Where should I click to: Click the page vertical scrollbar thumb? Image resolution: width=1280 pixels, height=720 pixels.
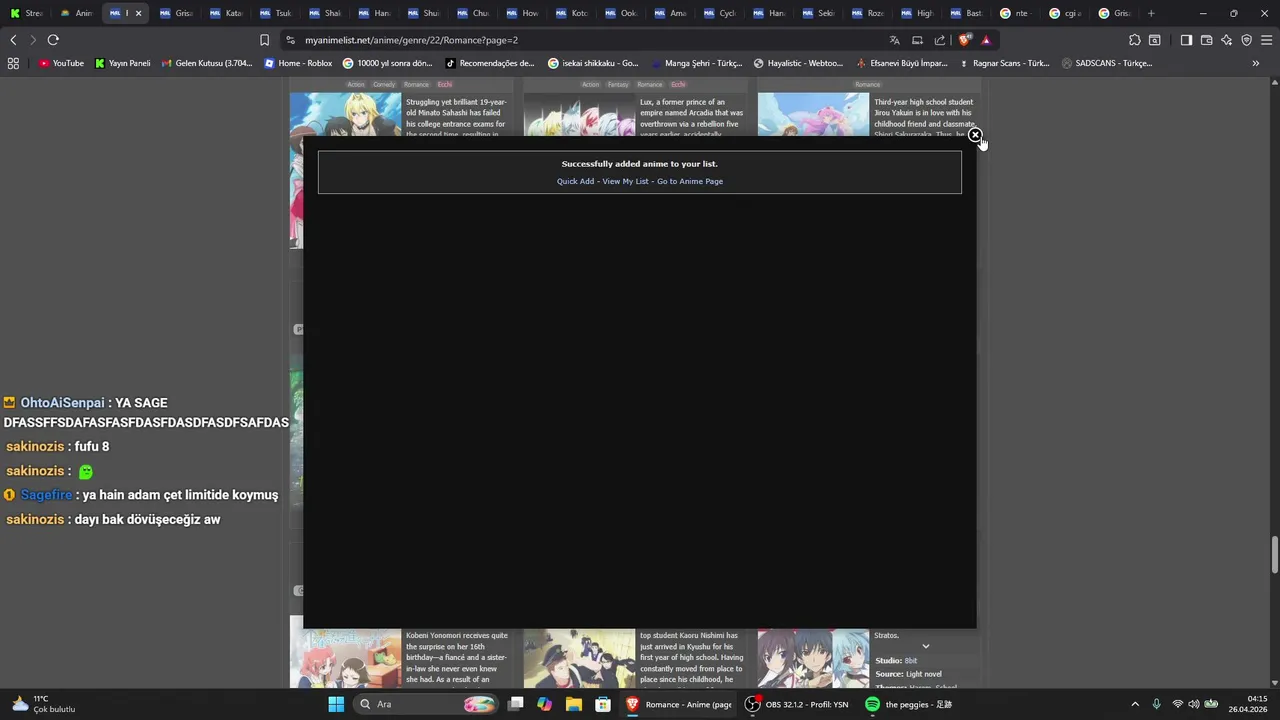[x=1274, y=555]
